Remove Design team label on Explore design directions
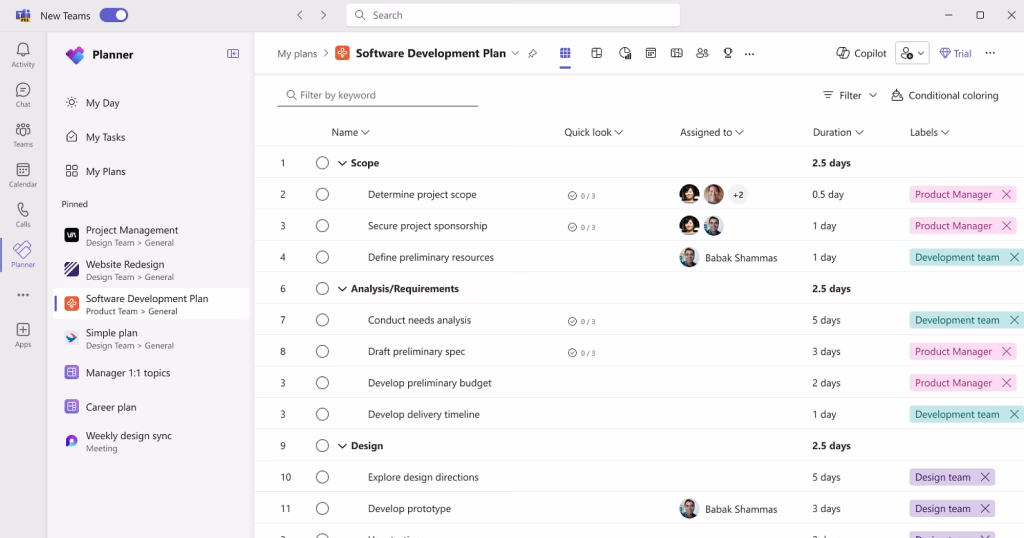This screenshot has width=1024, height=538. click(x=985, y=477)
